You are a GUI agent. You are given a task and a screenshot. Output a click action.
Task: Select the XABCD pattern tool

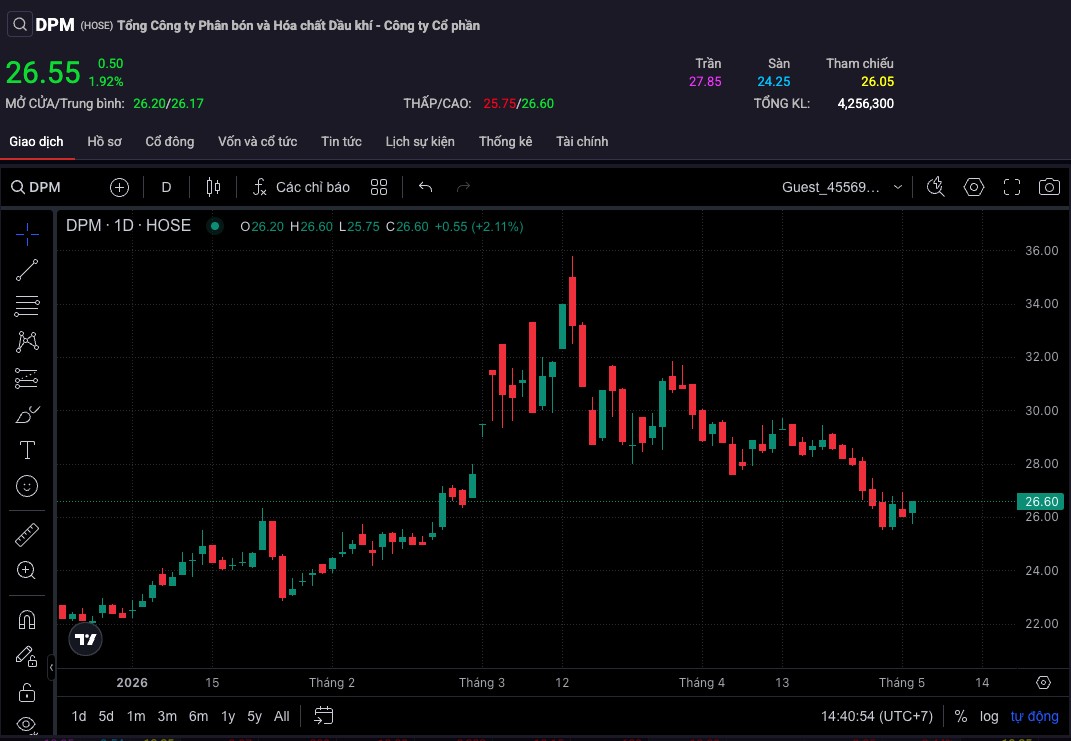point(27,341)
